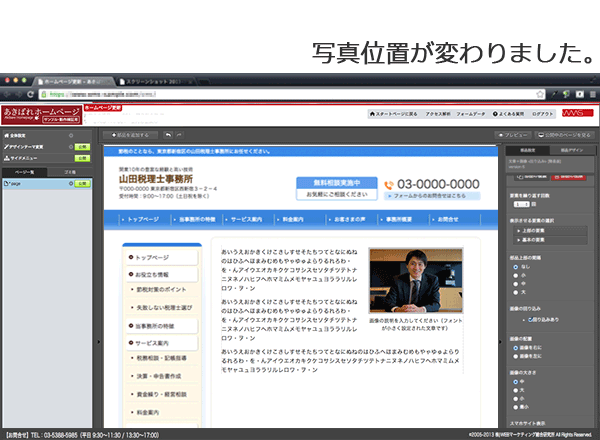Image resolution: width=600 pixels, height=440 pixels.
Task: Click the プレビュー button
Action: 513,133
